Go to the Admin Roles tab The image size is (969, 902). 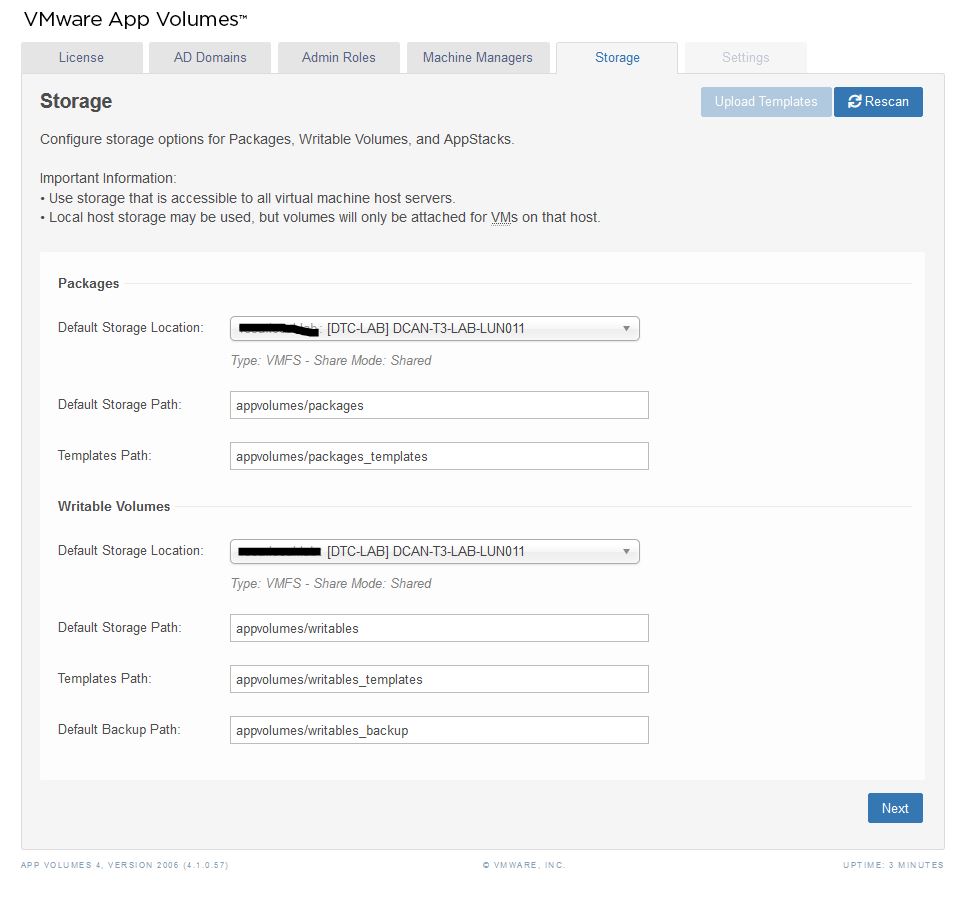[339, 57]
